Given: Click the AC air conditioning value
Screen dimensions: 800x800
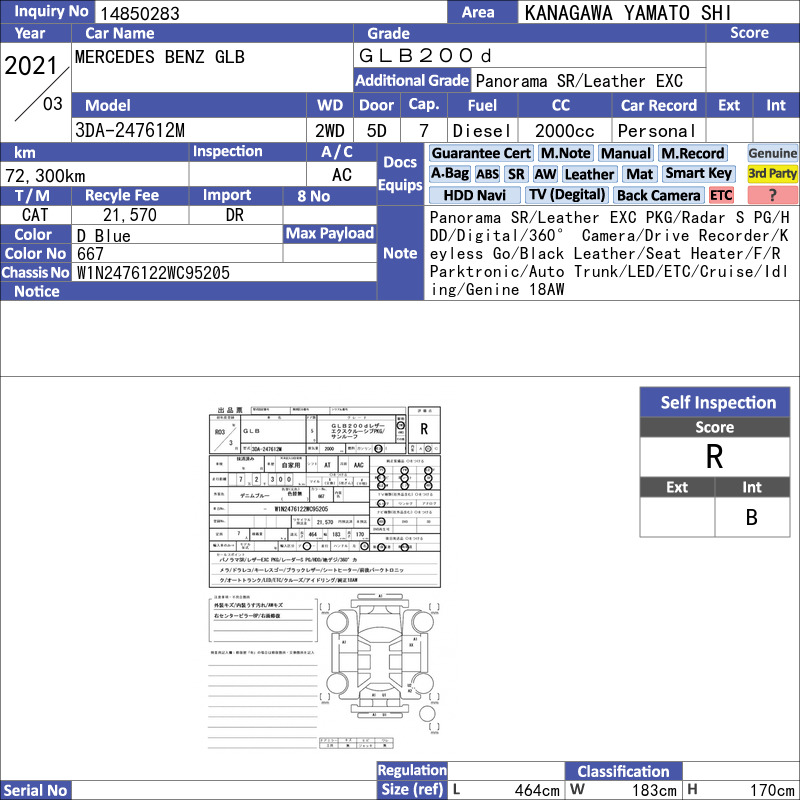Looking at the screenshot, I should (342, 175).
